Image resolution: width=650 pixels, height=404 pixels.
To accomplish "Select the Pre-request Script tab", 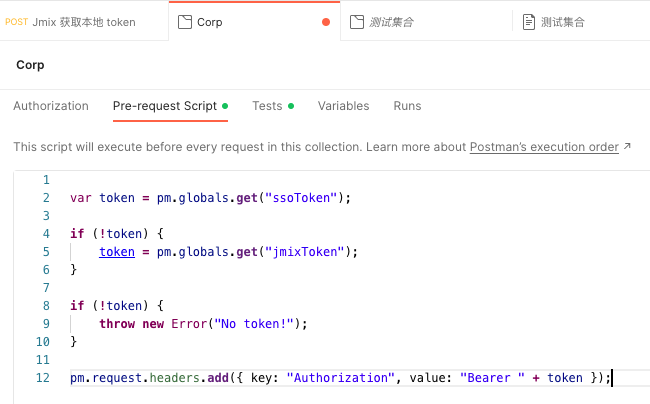I will [170, 106].
